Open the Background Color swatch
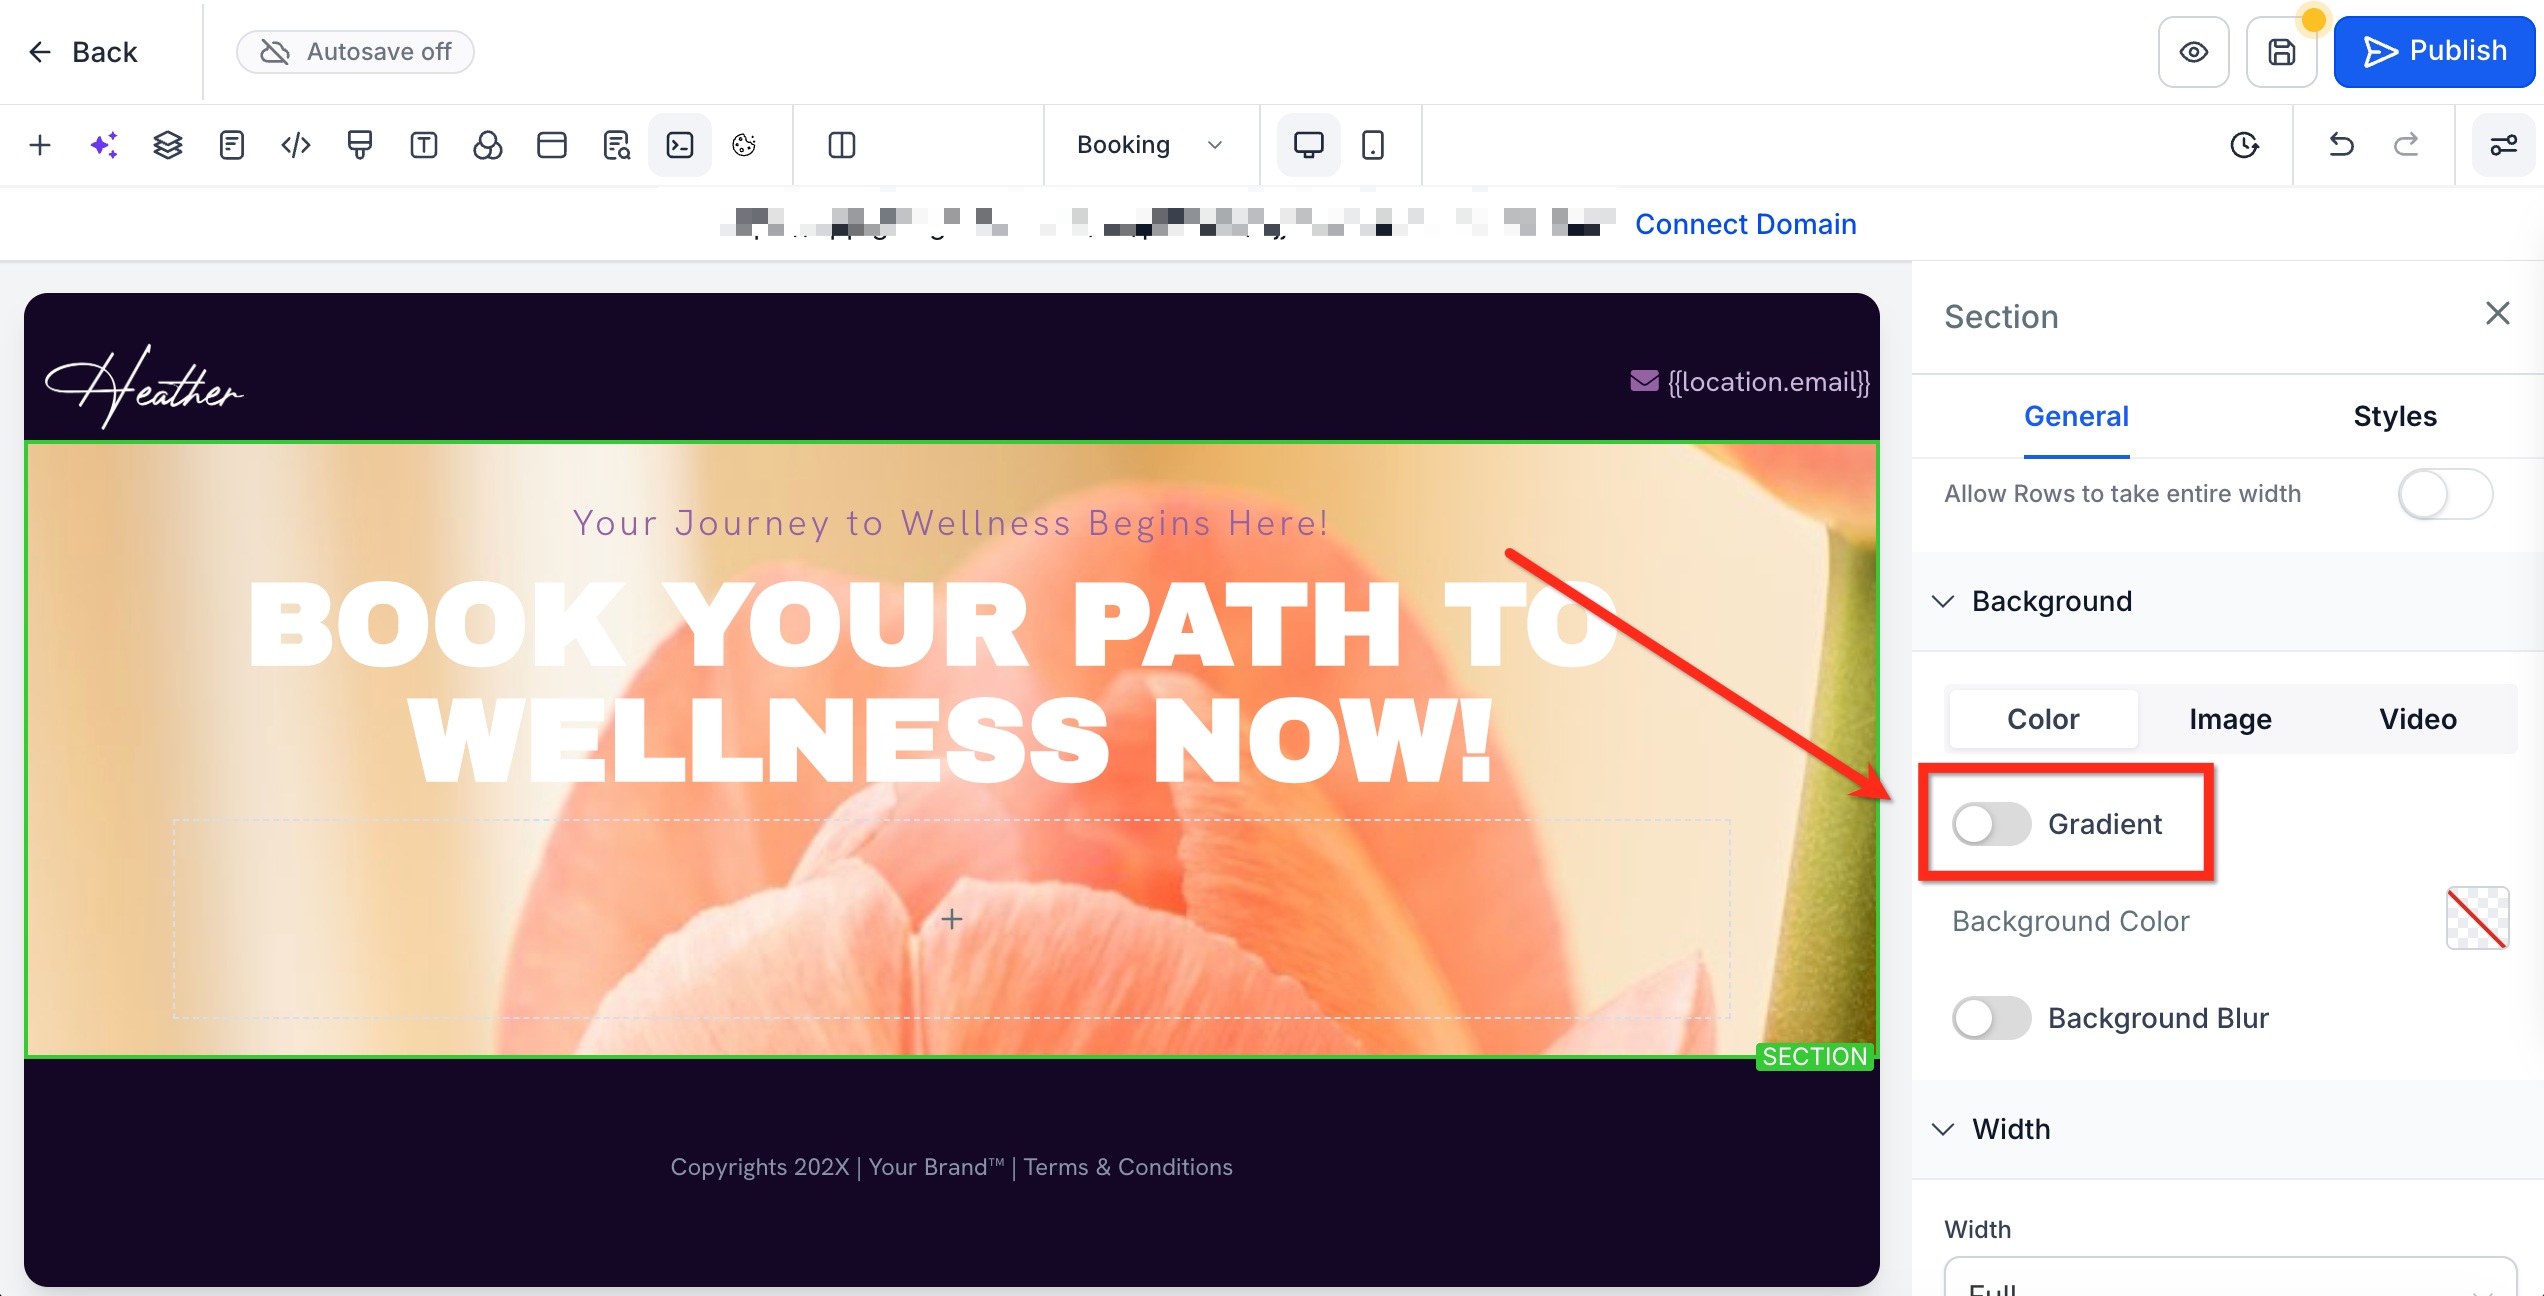Viewport: 2544px width, 1296px height. pos(2476,918)
